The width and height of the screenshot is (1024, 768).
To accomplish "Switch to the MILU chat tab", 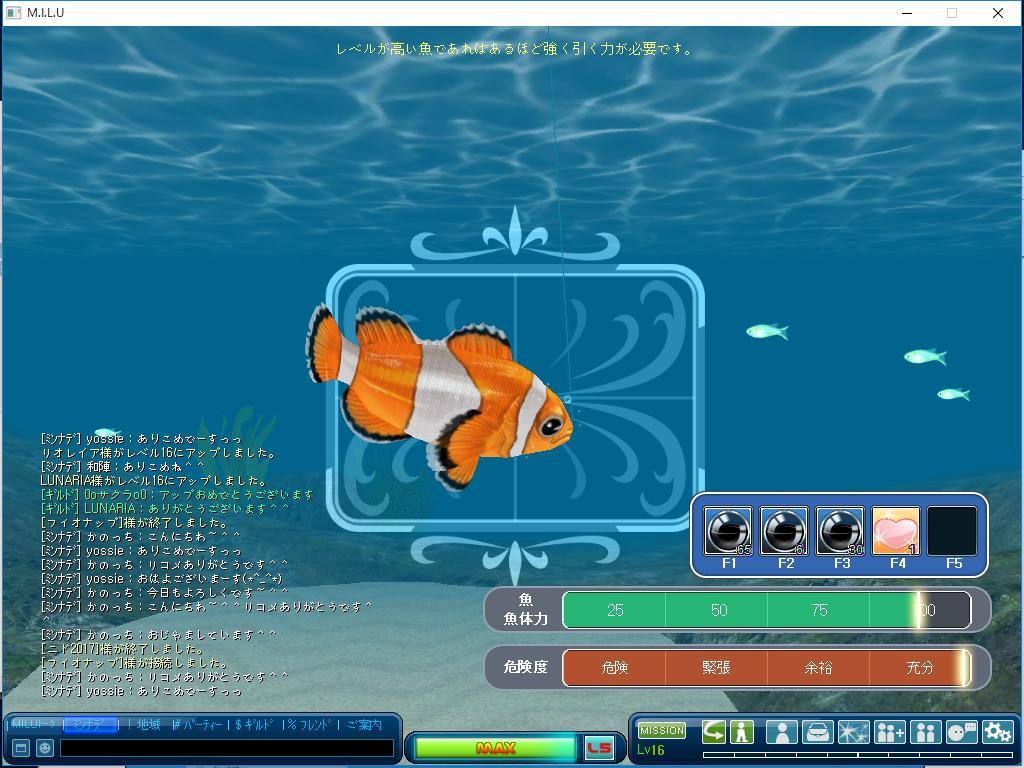I will coord(34,724).
